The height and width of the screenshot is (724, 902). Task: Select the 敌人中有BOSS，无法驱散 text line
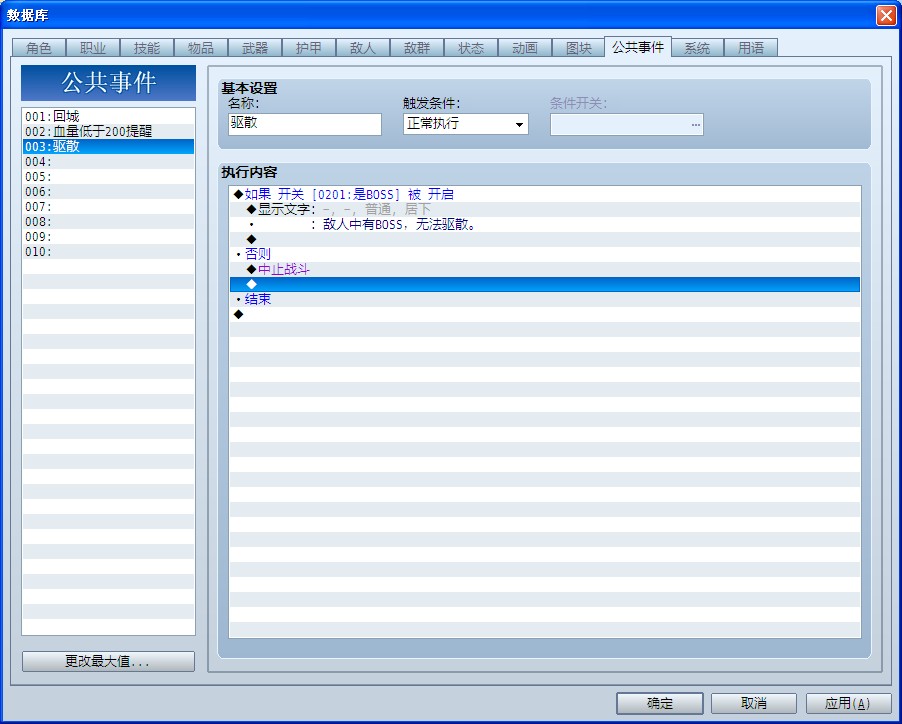545,224
